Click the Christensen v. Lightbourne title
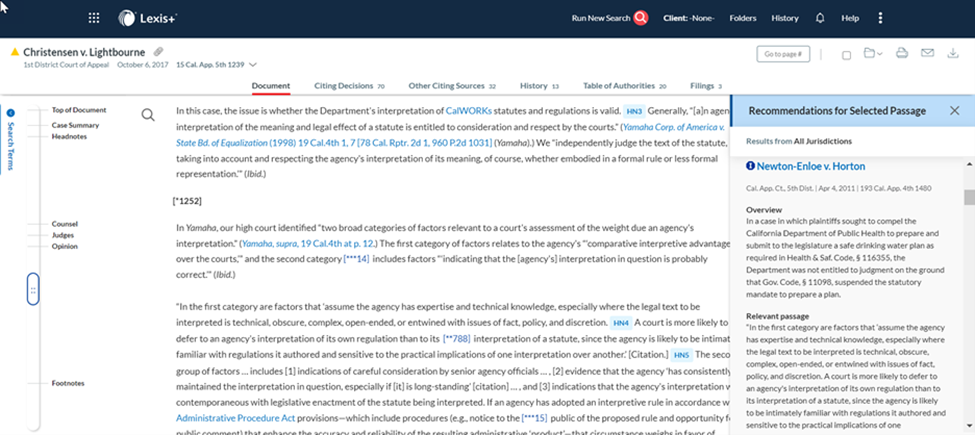 pyautogui.click(x=84, y=52)
